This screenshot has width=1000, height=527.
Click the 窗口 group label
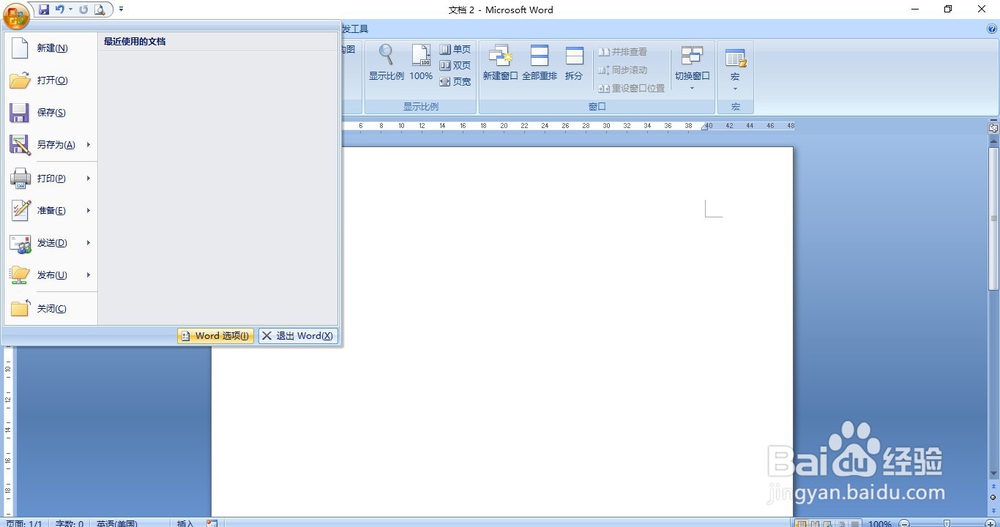(597, 107)
